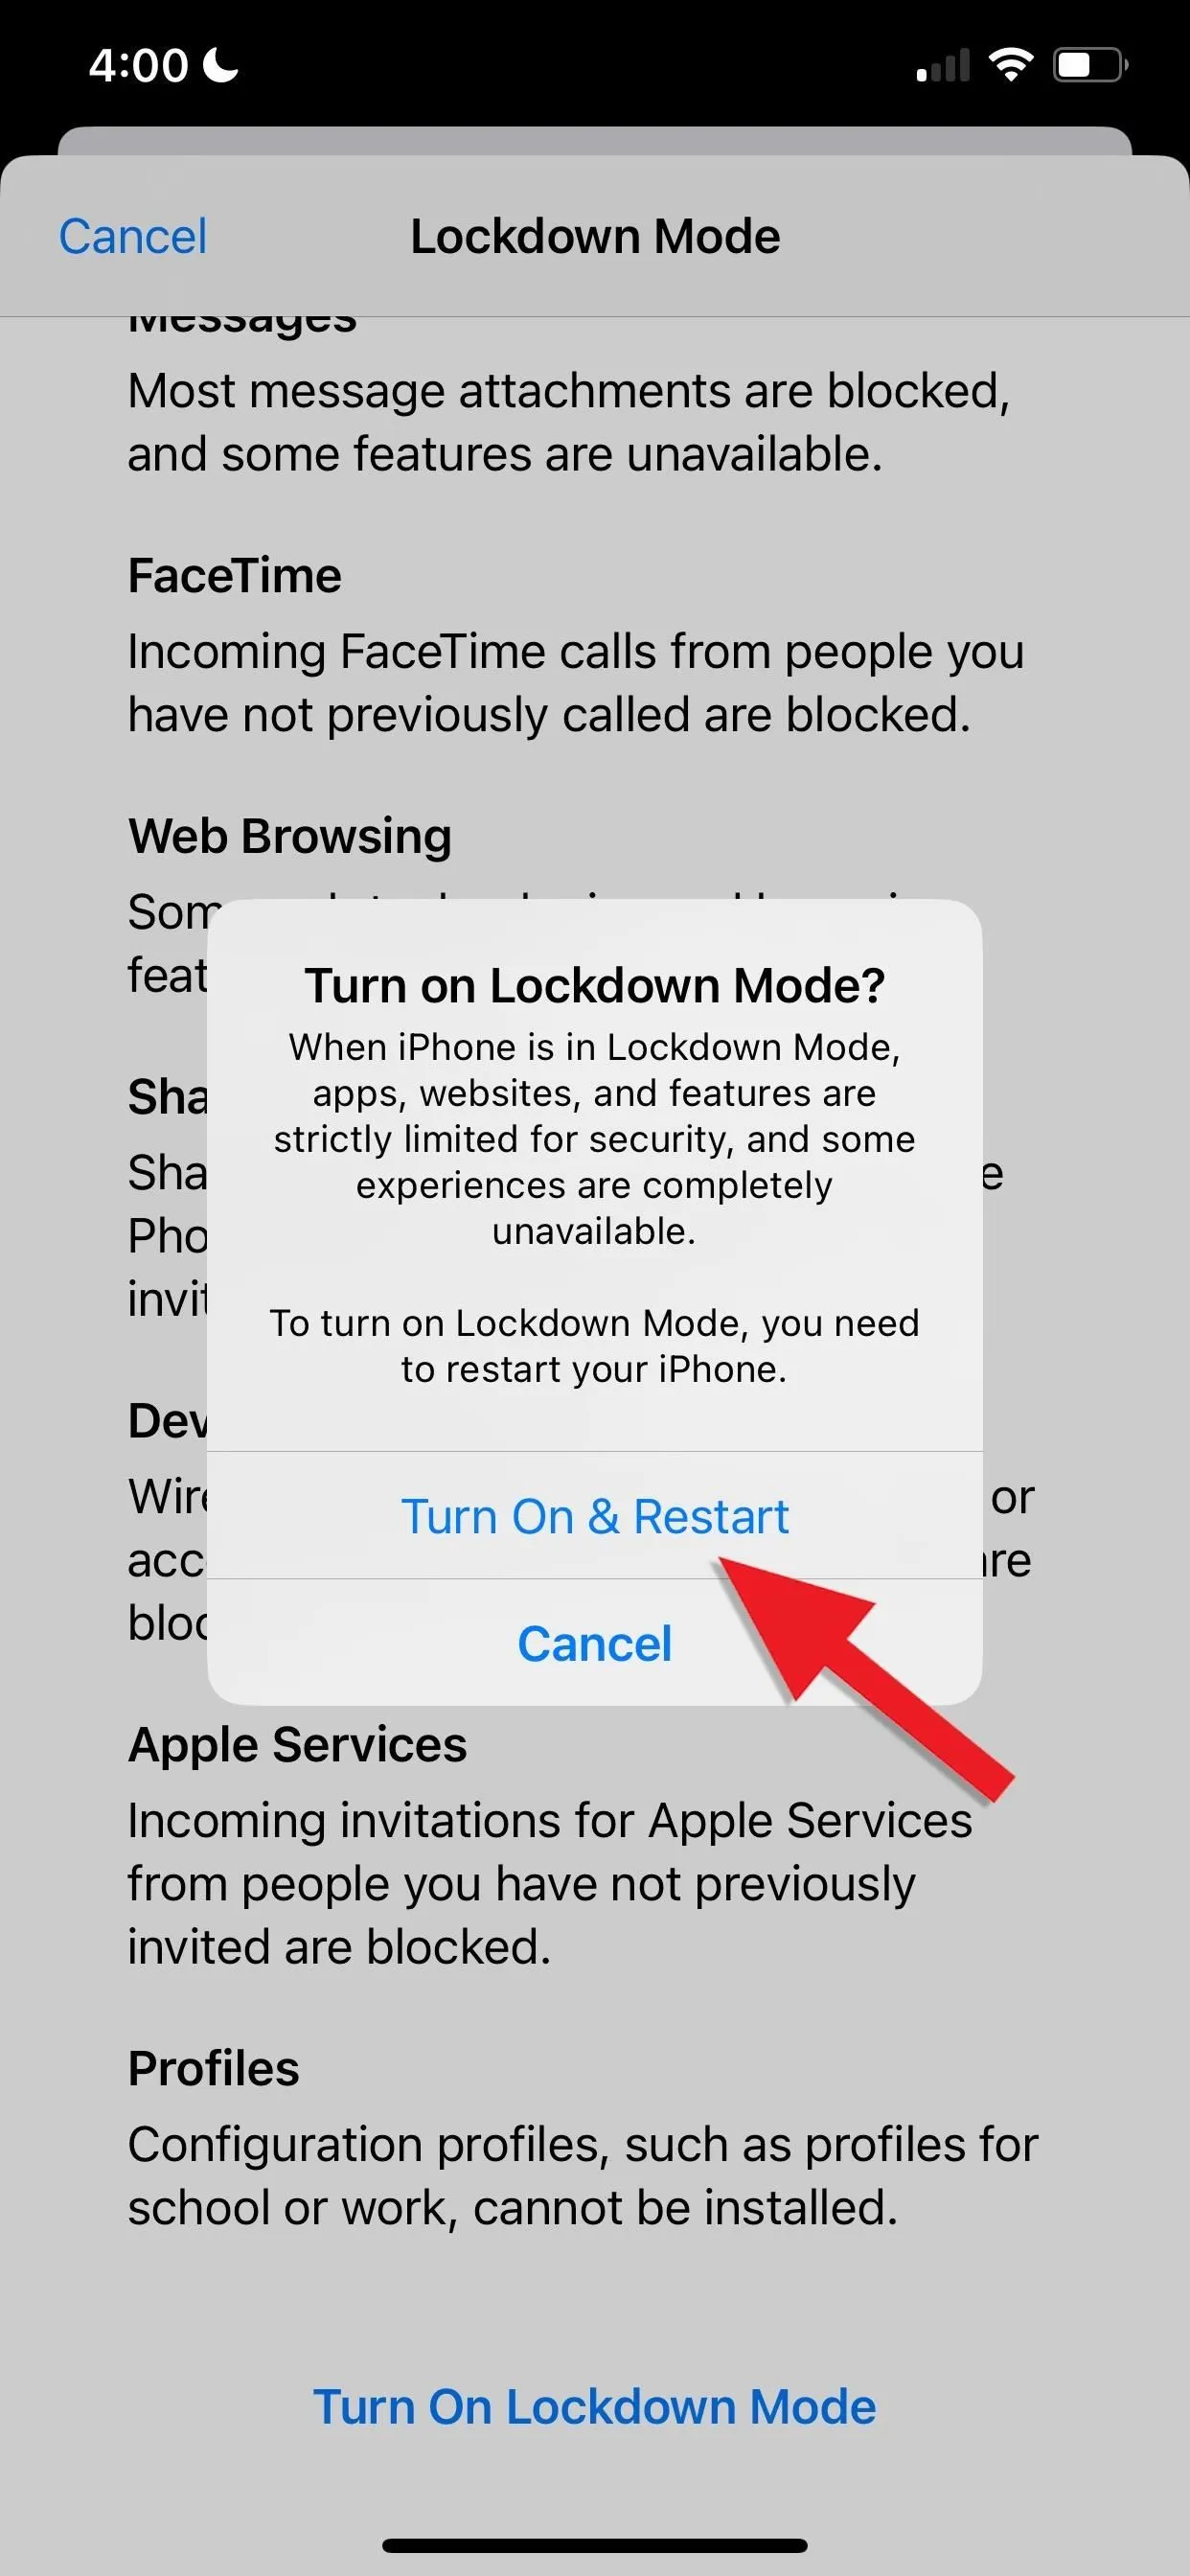This screenshot has height=2576, width=1190.
Task: Tap the Wi-Fi status icon
Action: (x=1010, y=65)
